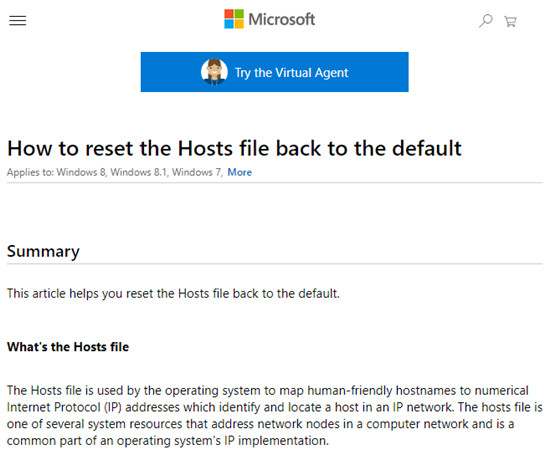Screen dimensions: 550x454
Task: Click the Virtual Agent avatar image
Action: click(x=214, y=72)
